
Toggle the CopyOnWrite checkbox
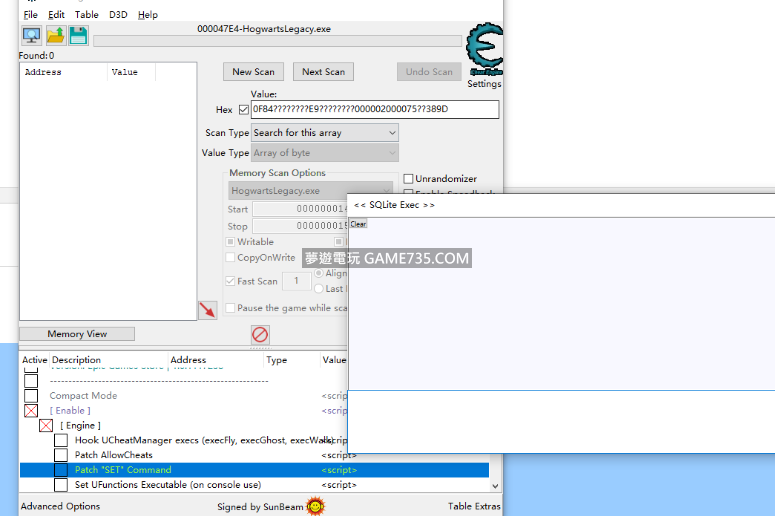tap(230, 258)
